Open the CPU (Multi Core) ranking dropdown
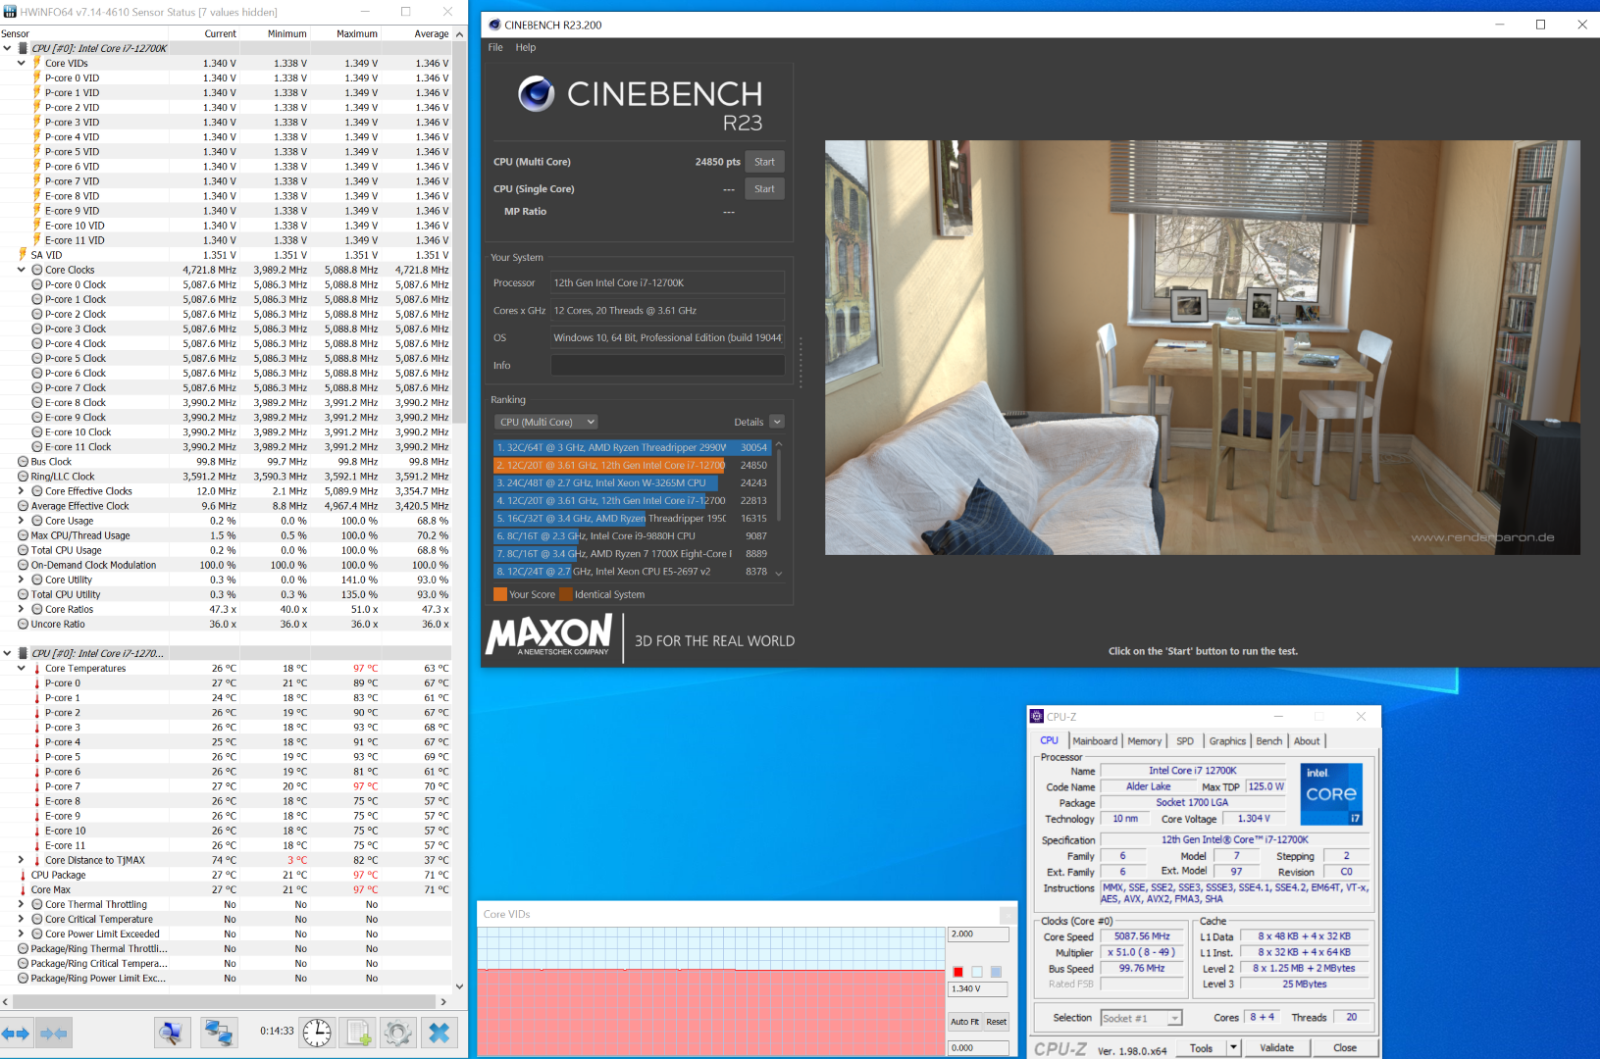The height and width of the screenshot is (1059, 1600). (546, 422)
